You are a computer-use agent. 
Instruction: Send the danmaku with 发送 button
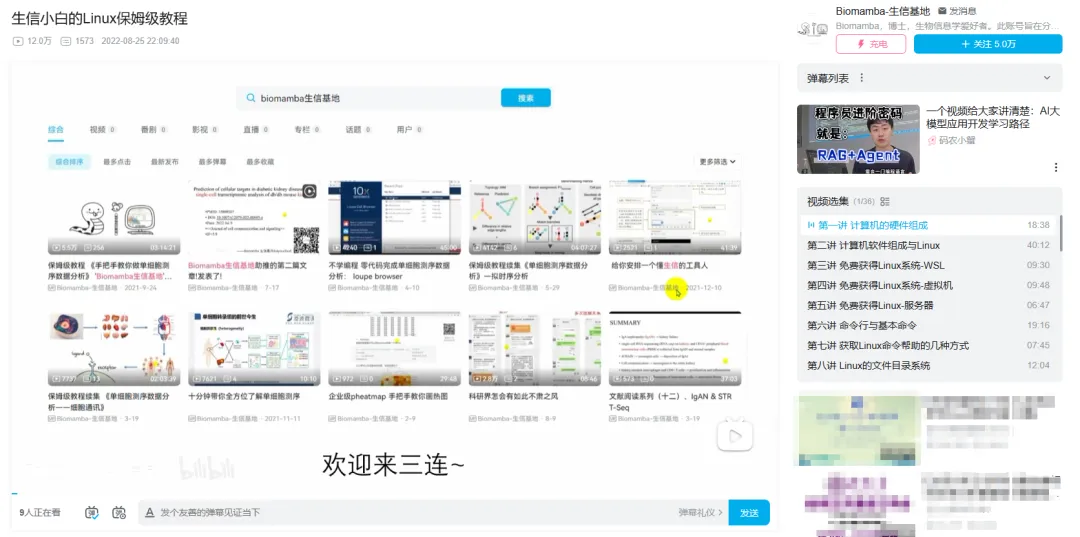pos(749,513)
